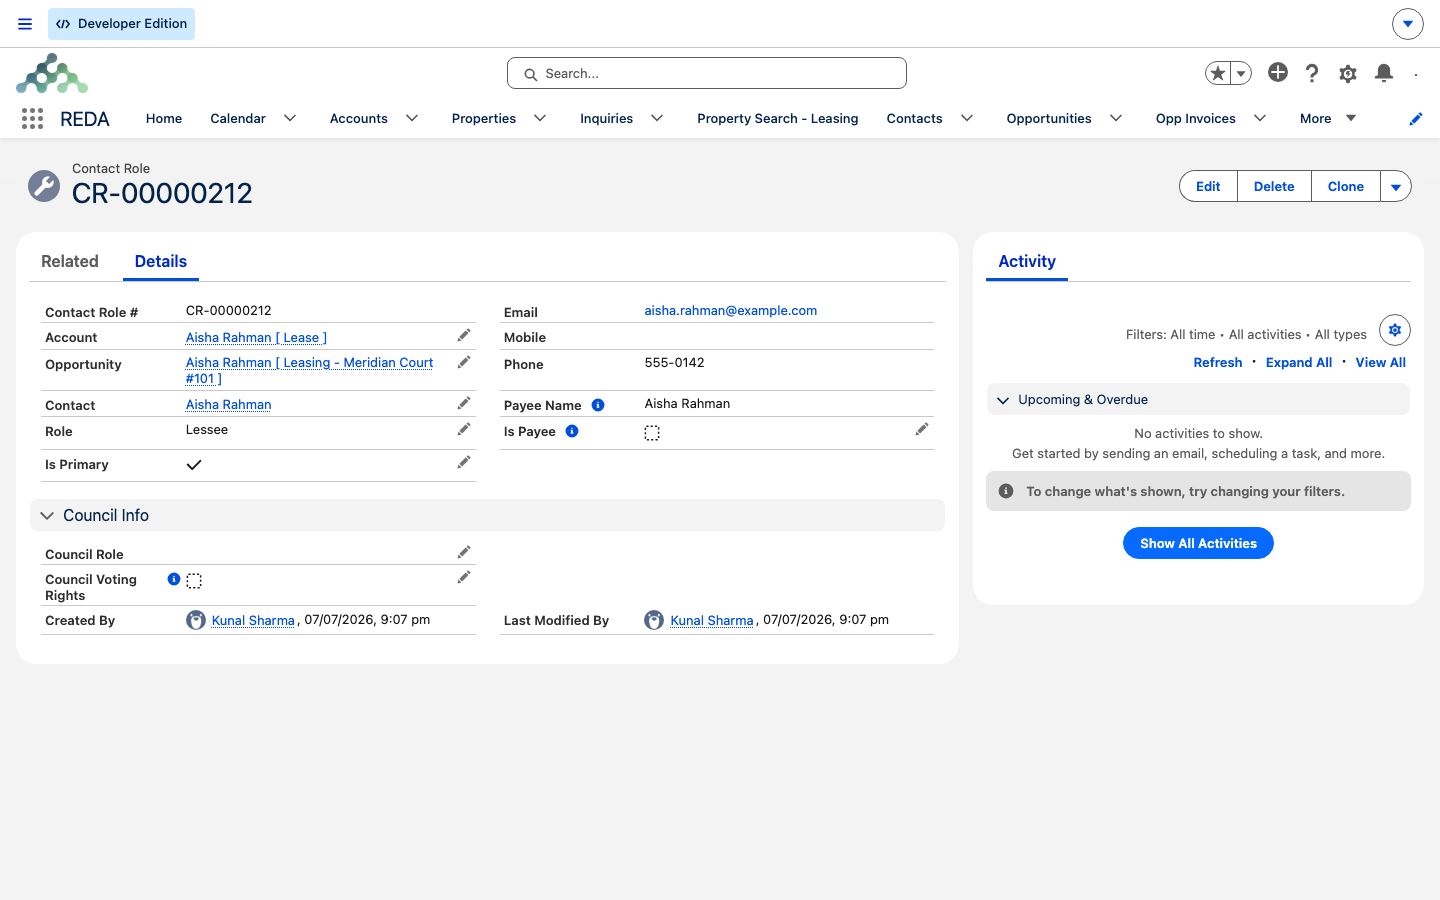Edit the Account field using pencil icon

tap(464, 336)
